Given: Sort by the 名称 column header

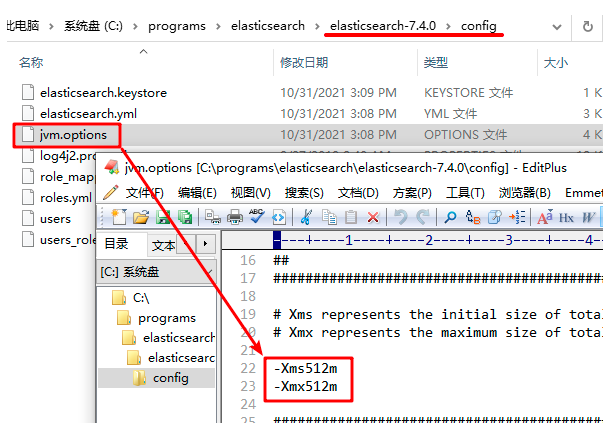Looking at the screenshot, I should click(x=31, y=62).
